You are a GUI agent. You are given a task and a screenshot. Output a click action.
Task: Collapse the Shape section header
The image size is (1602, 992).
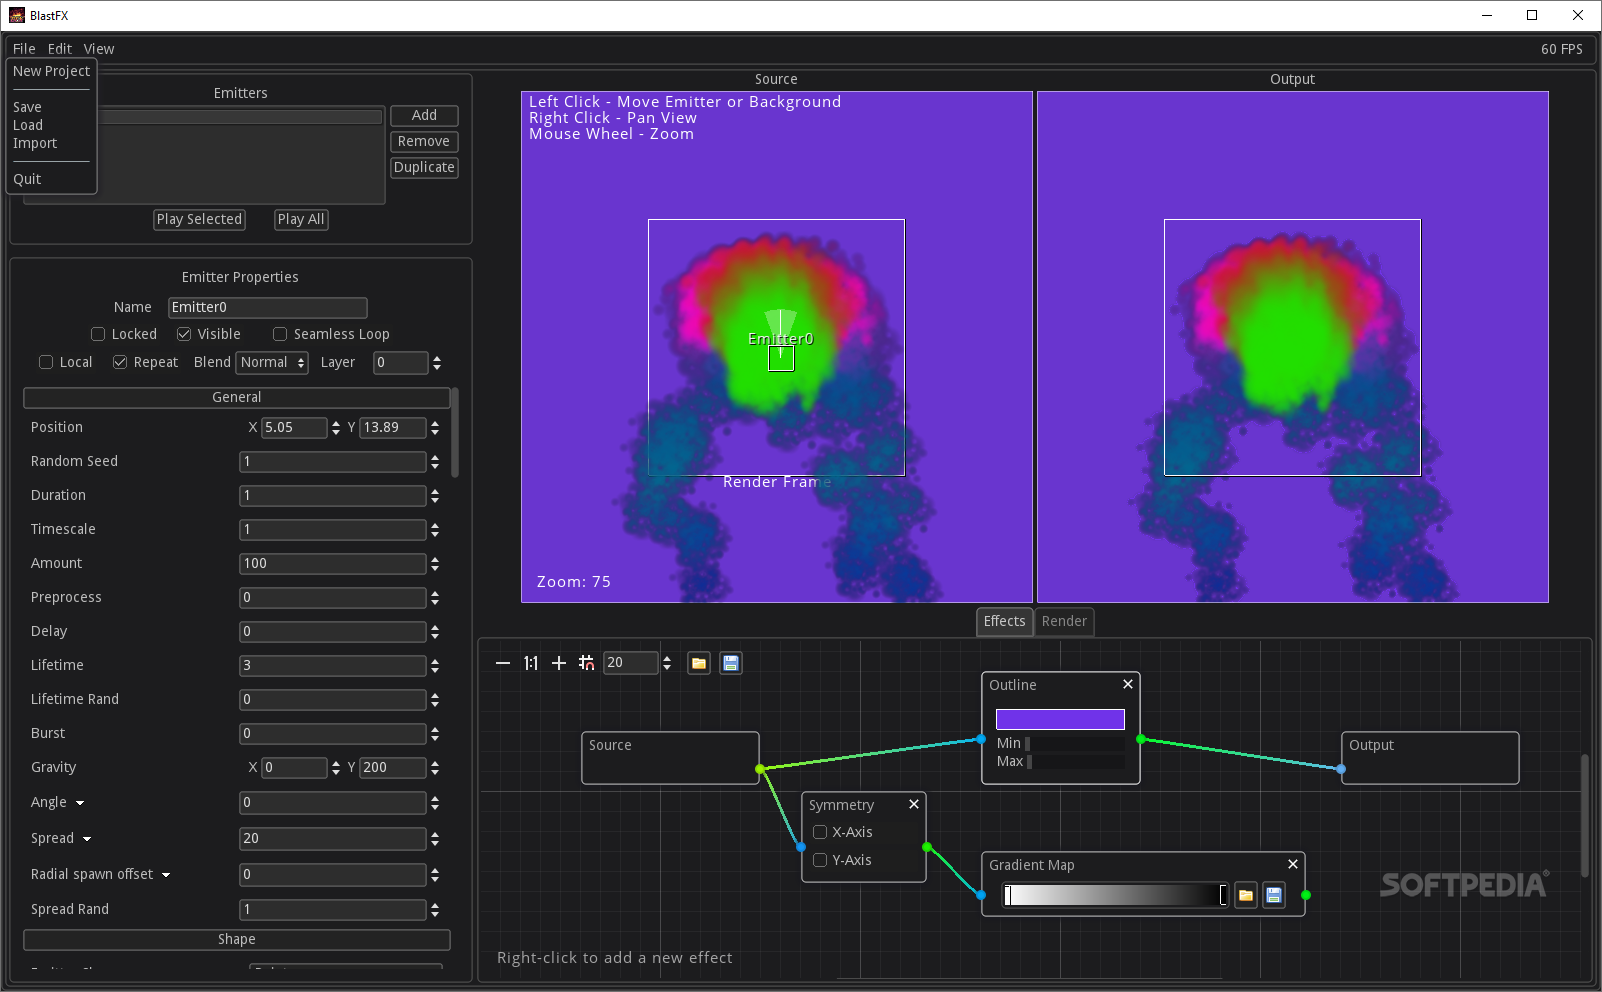coord(237,940)
